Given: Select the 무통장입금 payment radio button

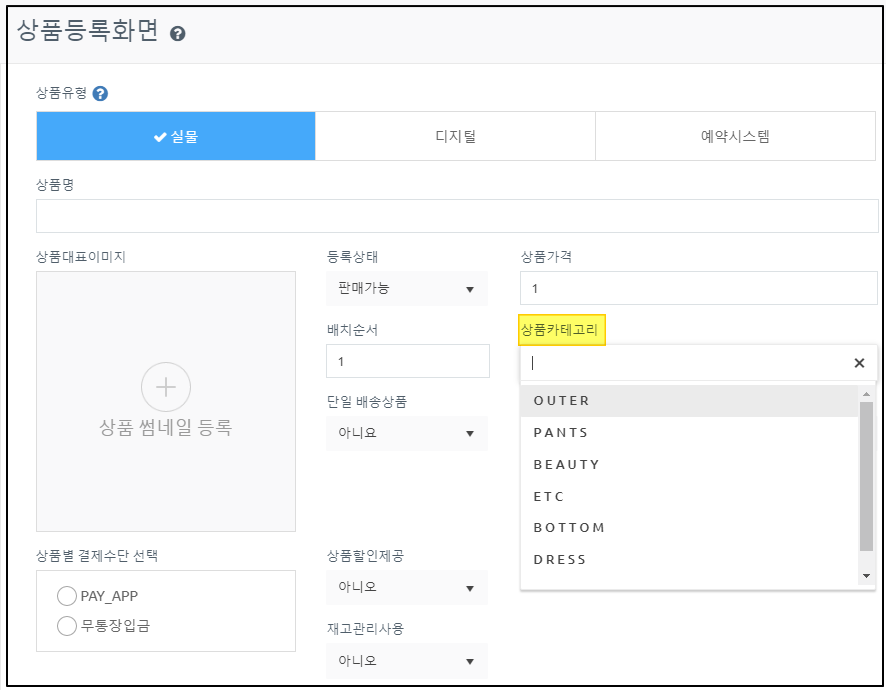Looking at the screenshot, I should click(67, 626).
